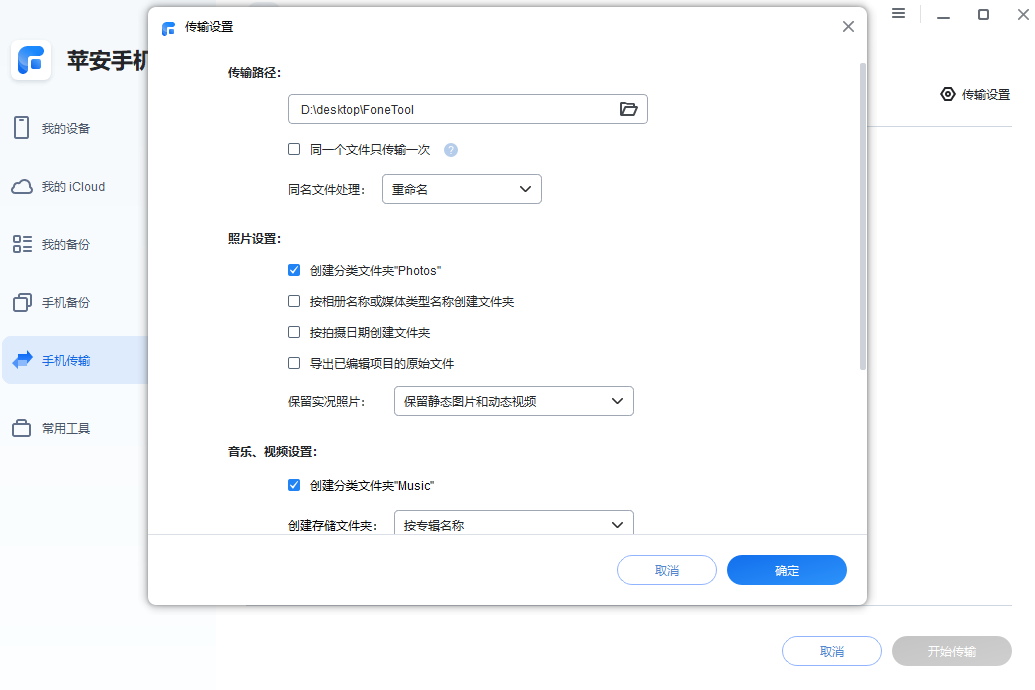Open 常用工具 from the sidebar
The width and height of the screenshot is (1035, 690).
point(60,427)
